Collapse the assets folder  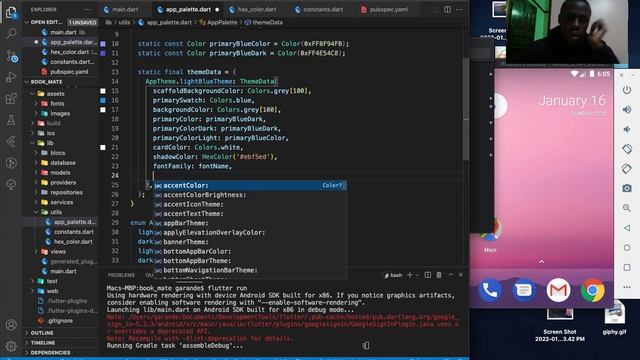pos(33,93)
